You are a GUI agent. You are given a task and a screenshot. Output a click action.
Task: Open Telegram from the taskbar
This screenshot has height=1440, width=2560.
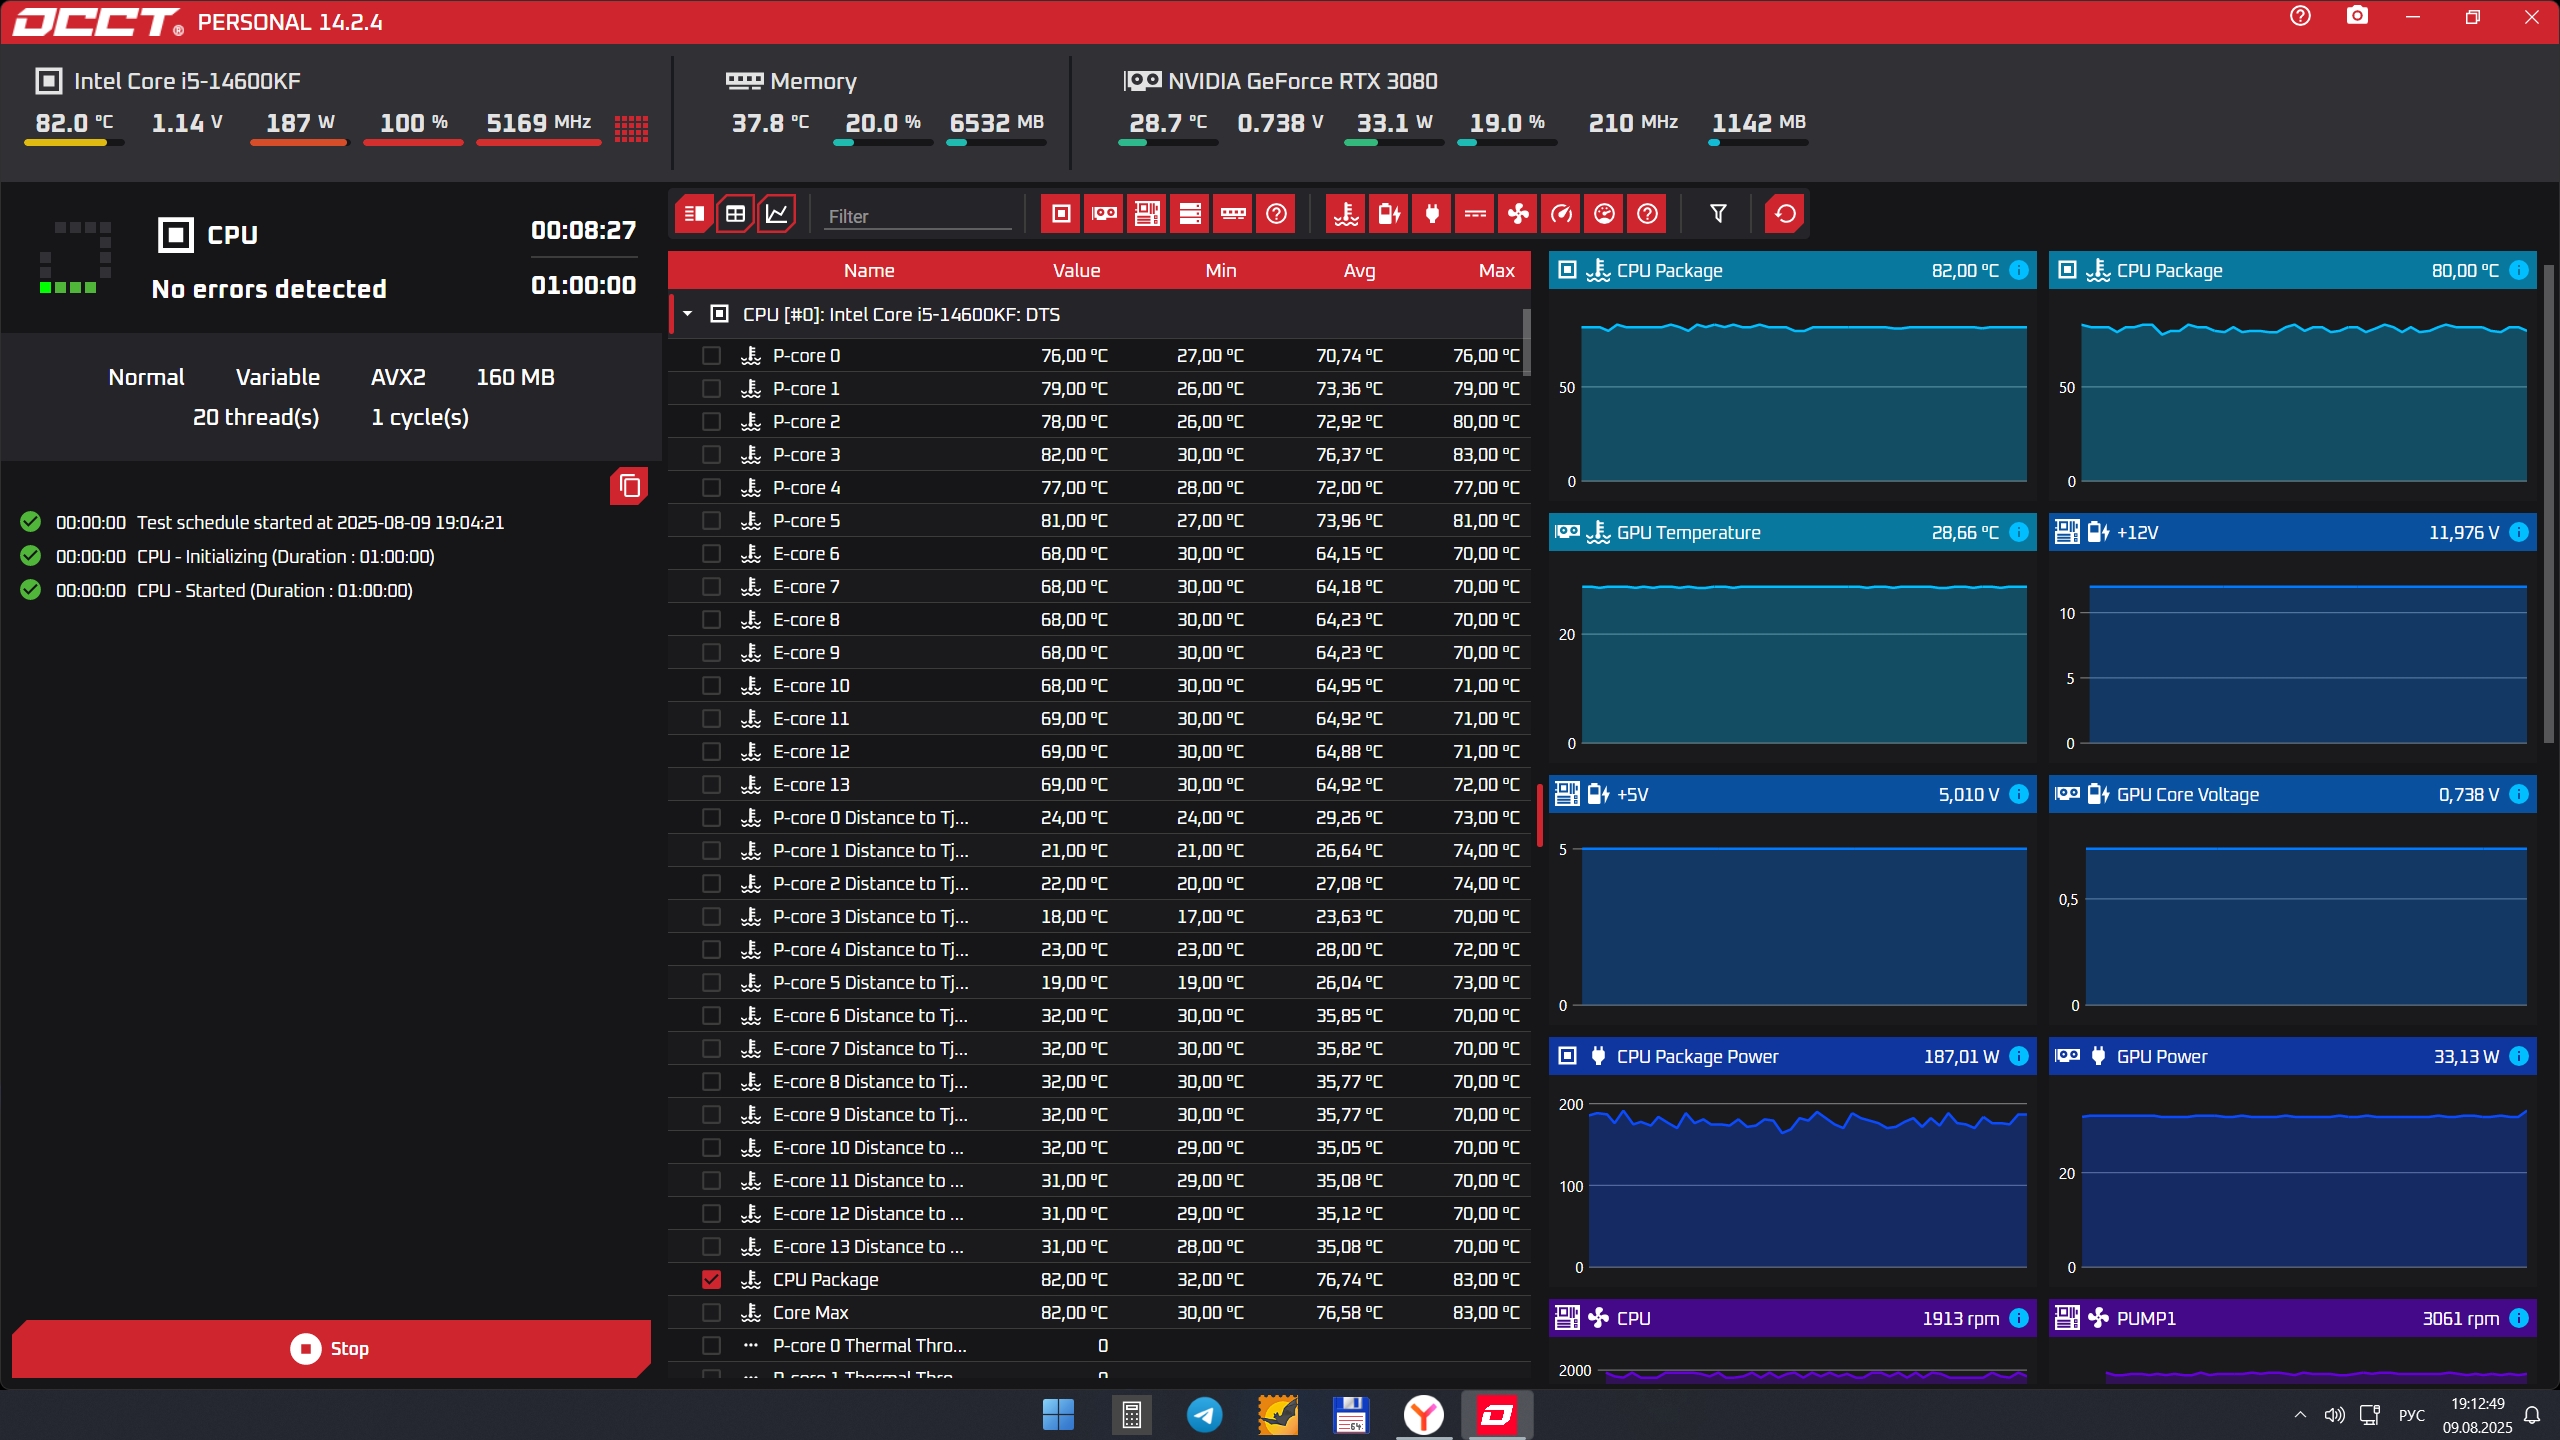pos(1205,1414)
